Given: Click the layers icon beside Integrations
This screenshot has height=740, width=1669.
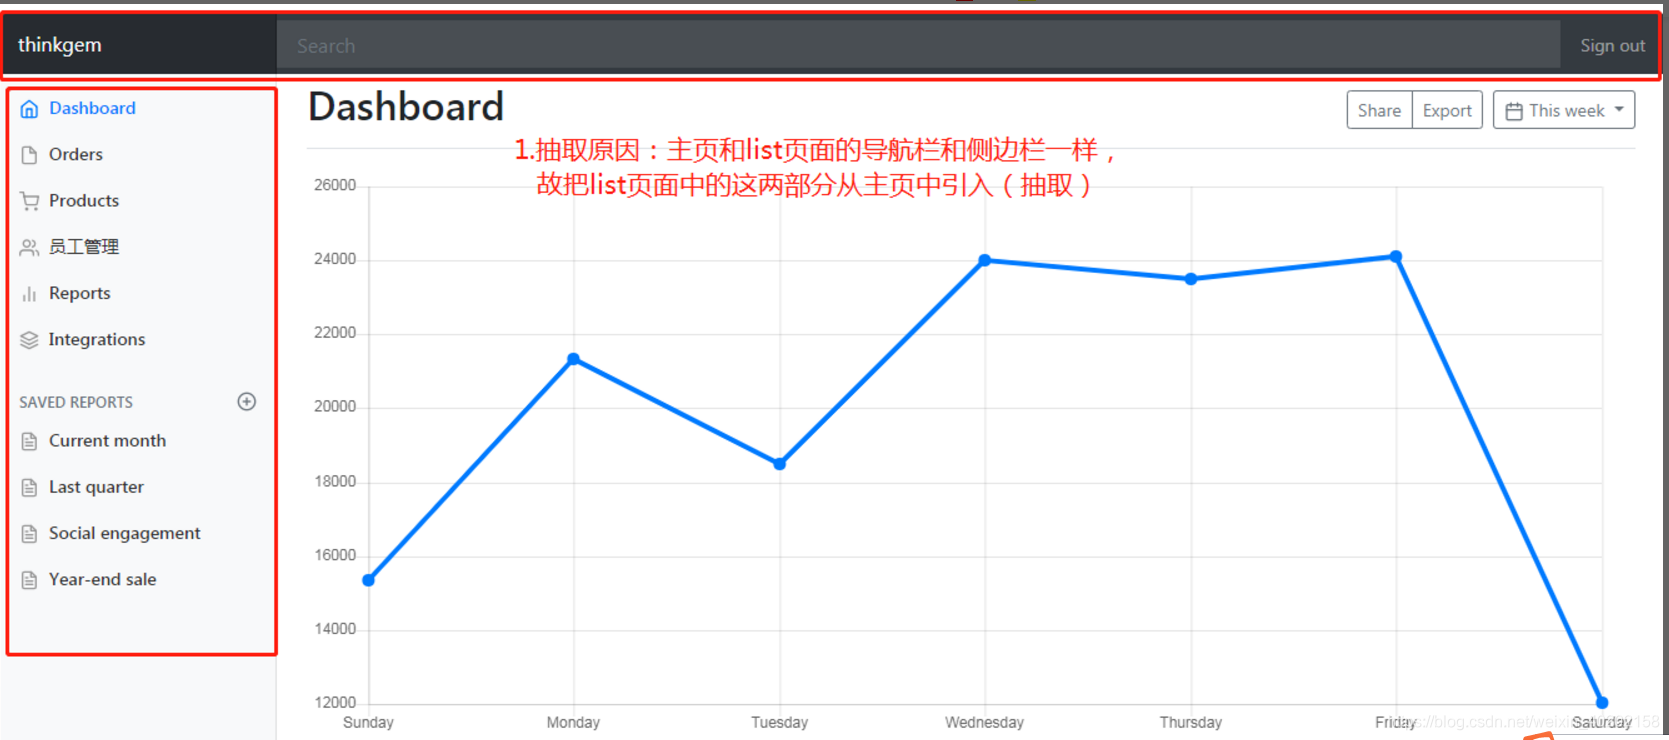Looking at the screenshot, I should tap(29, 340).
